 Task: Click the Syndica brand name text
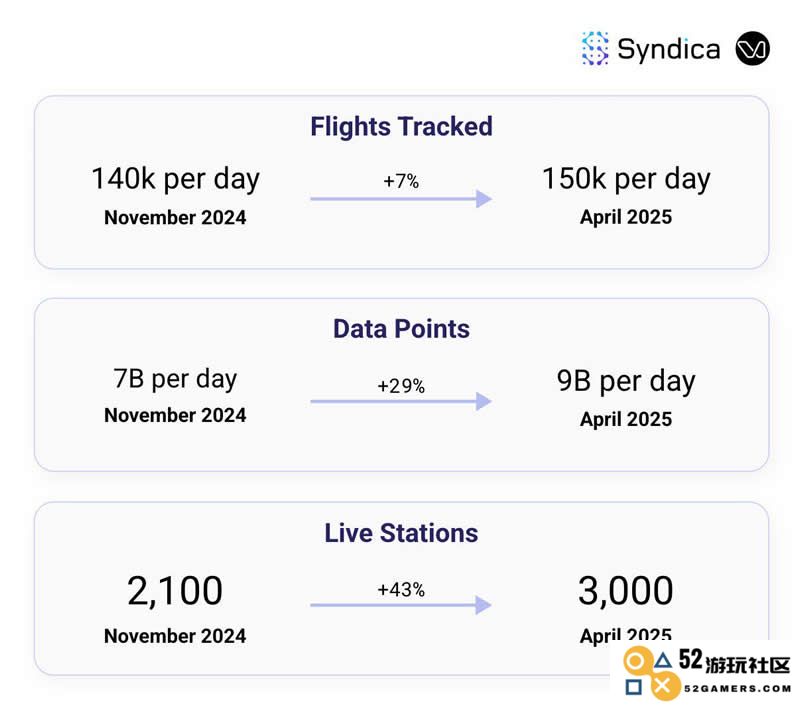[x=669, y=50]
